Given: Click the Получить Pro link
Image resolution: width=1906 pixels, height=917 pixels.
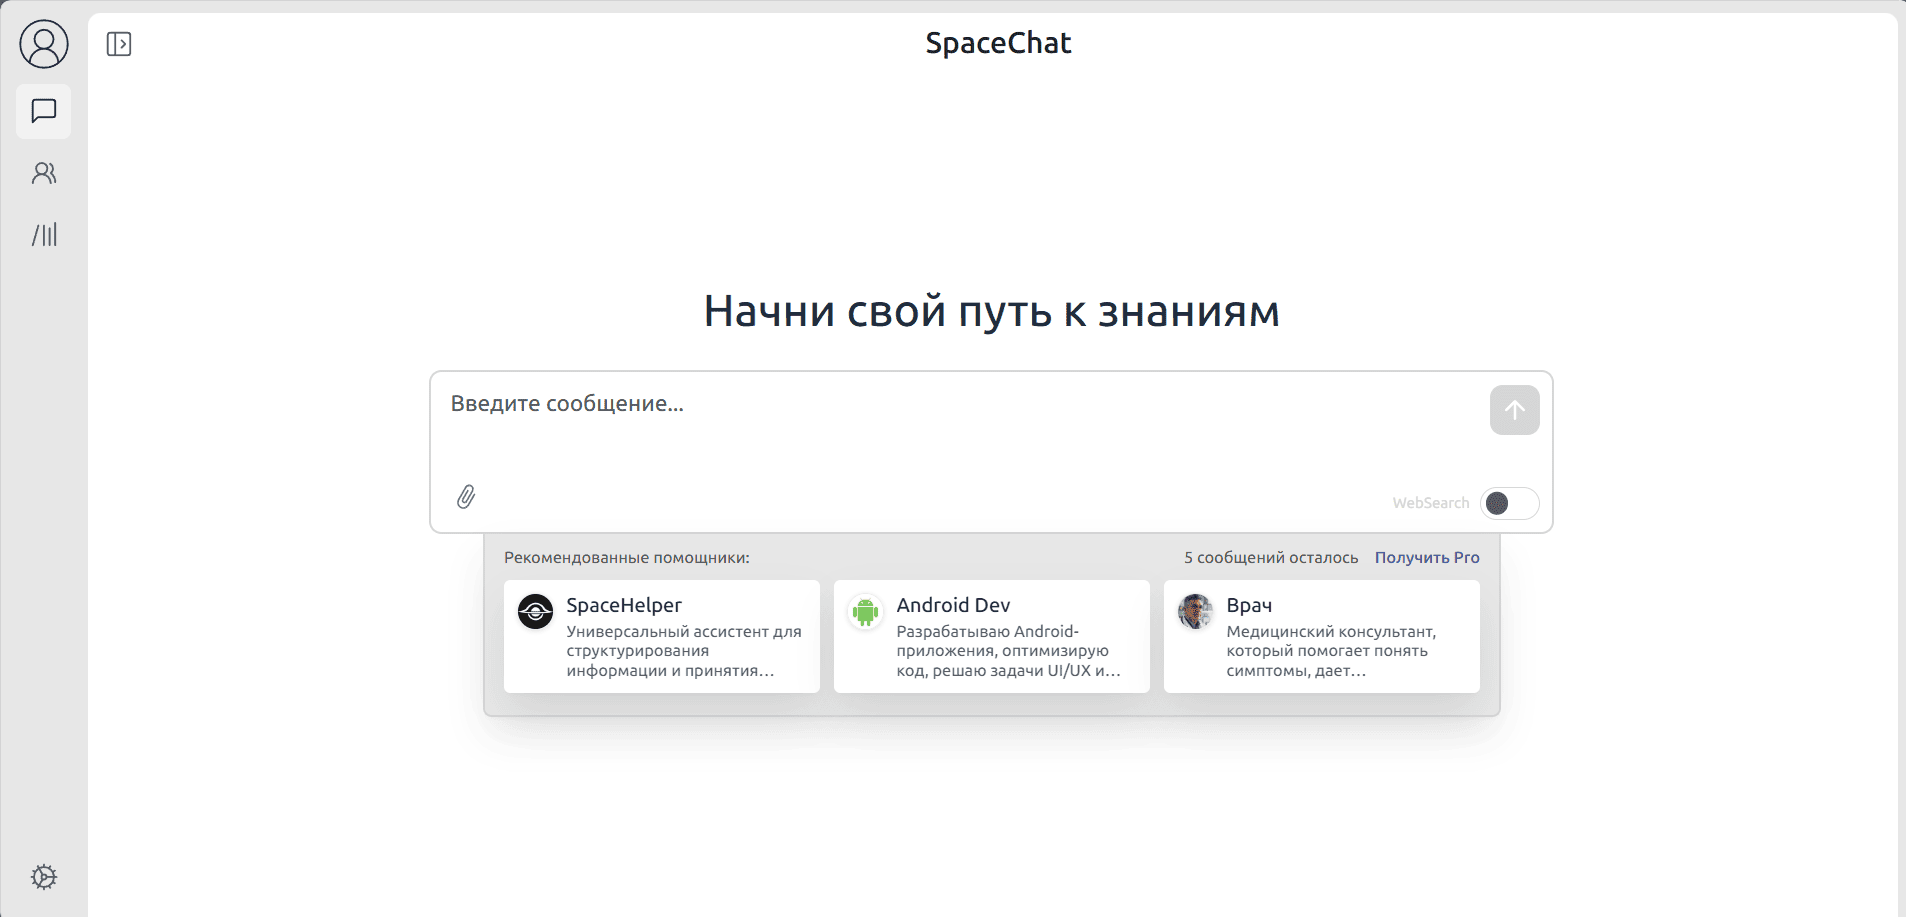Looking at the screenshot, I should [x=1426, y=558].
